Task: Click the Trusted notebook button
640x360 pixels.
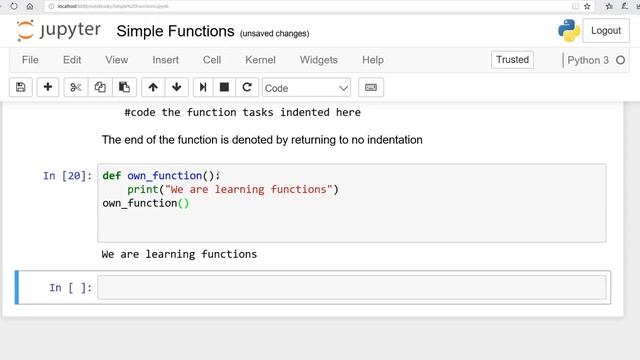Action: pyautogui.click(x=512, y=60)
